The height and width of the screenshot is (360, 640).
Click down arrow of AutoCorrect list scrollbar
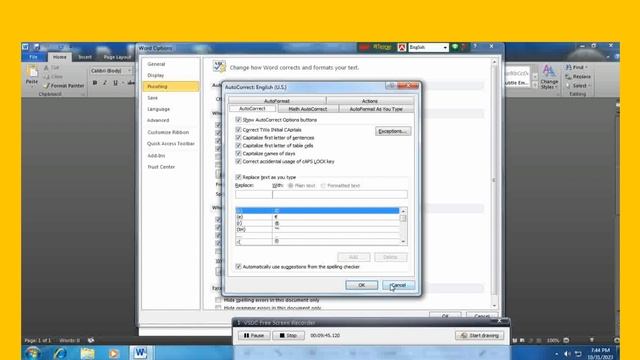tap(403, 242)
